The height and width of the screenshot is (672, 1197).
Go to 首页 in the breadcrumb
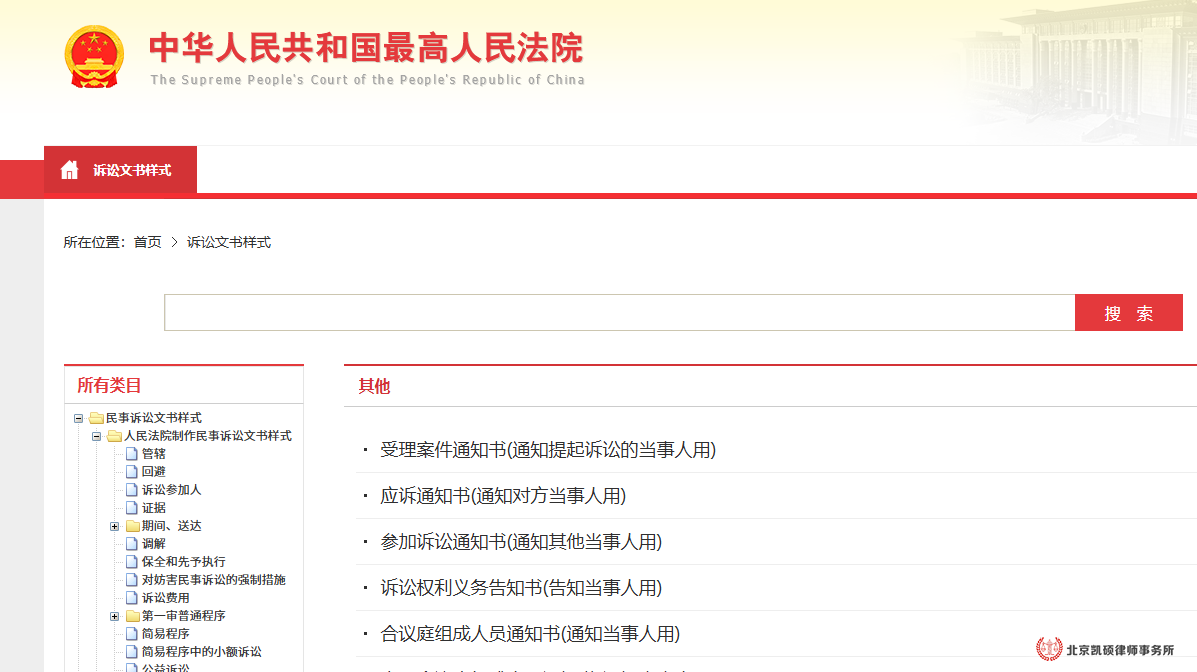pyautogui.click(x=147, y=242)
